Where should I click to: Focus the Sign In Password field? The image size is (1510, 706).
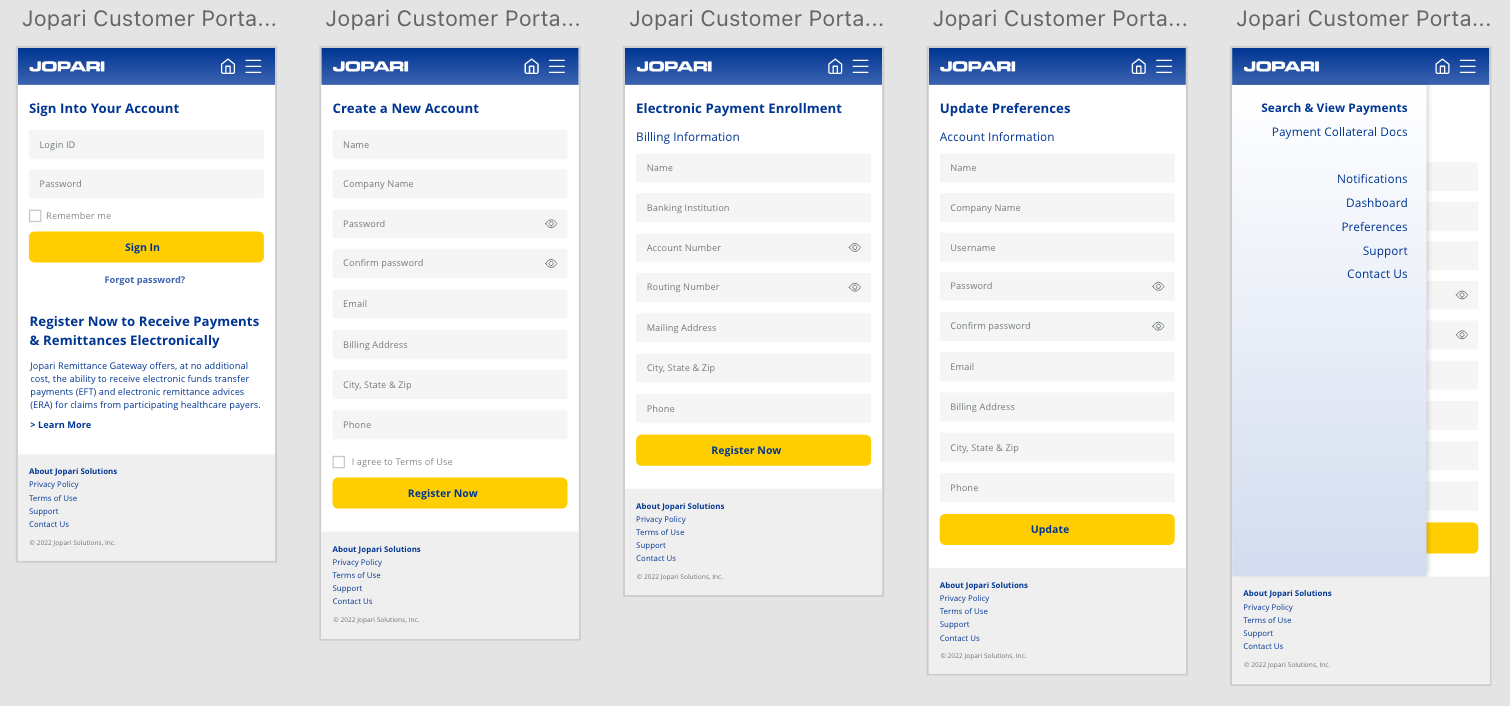(146, 184)
